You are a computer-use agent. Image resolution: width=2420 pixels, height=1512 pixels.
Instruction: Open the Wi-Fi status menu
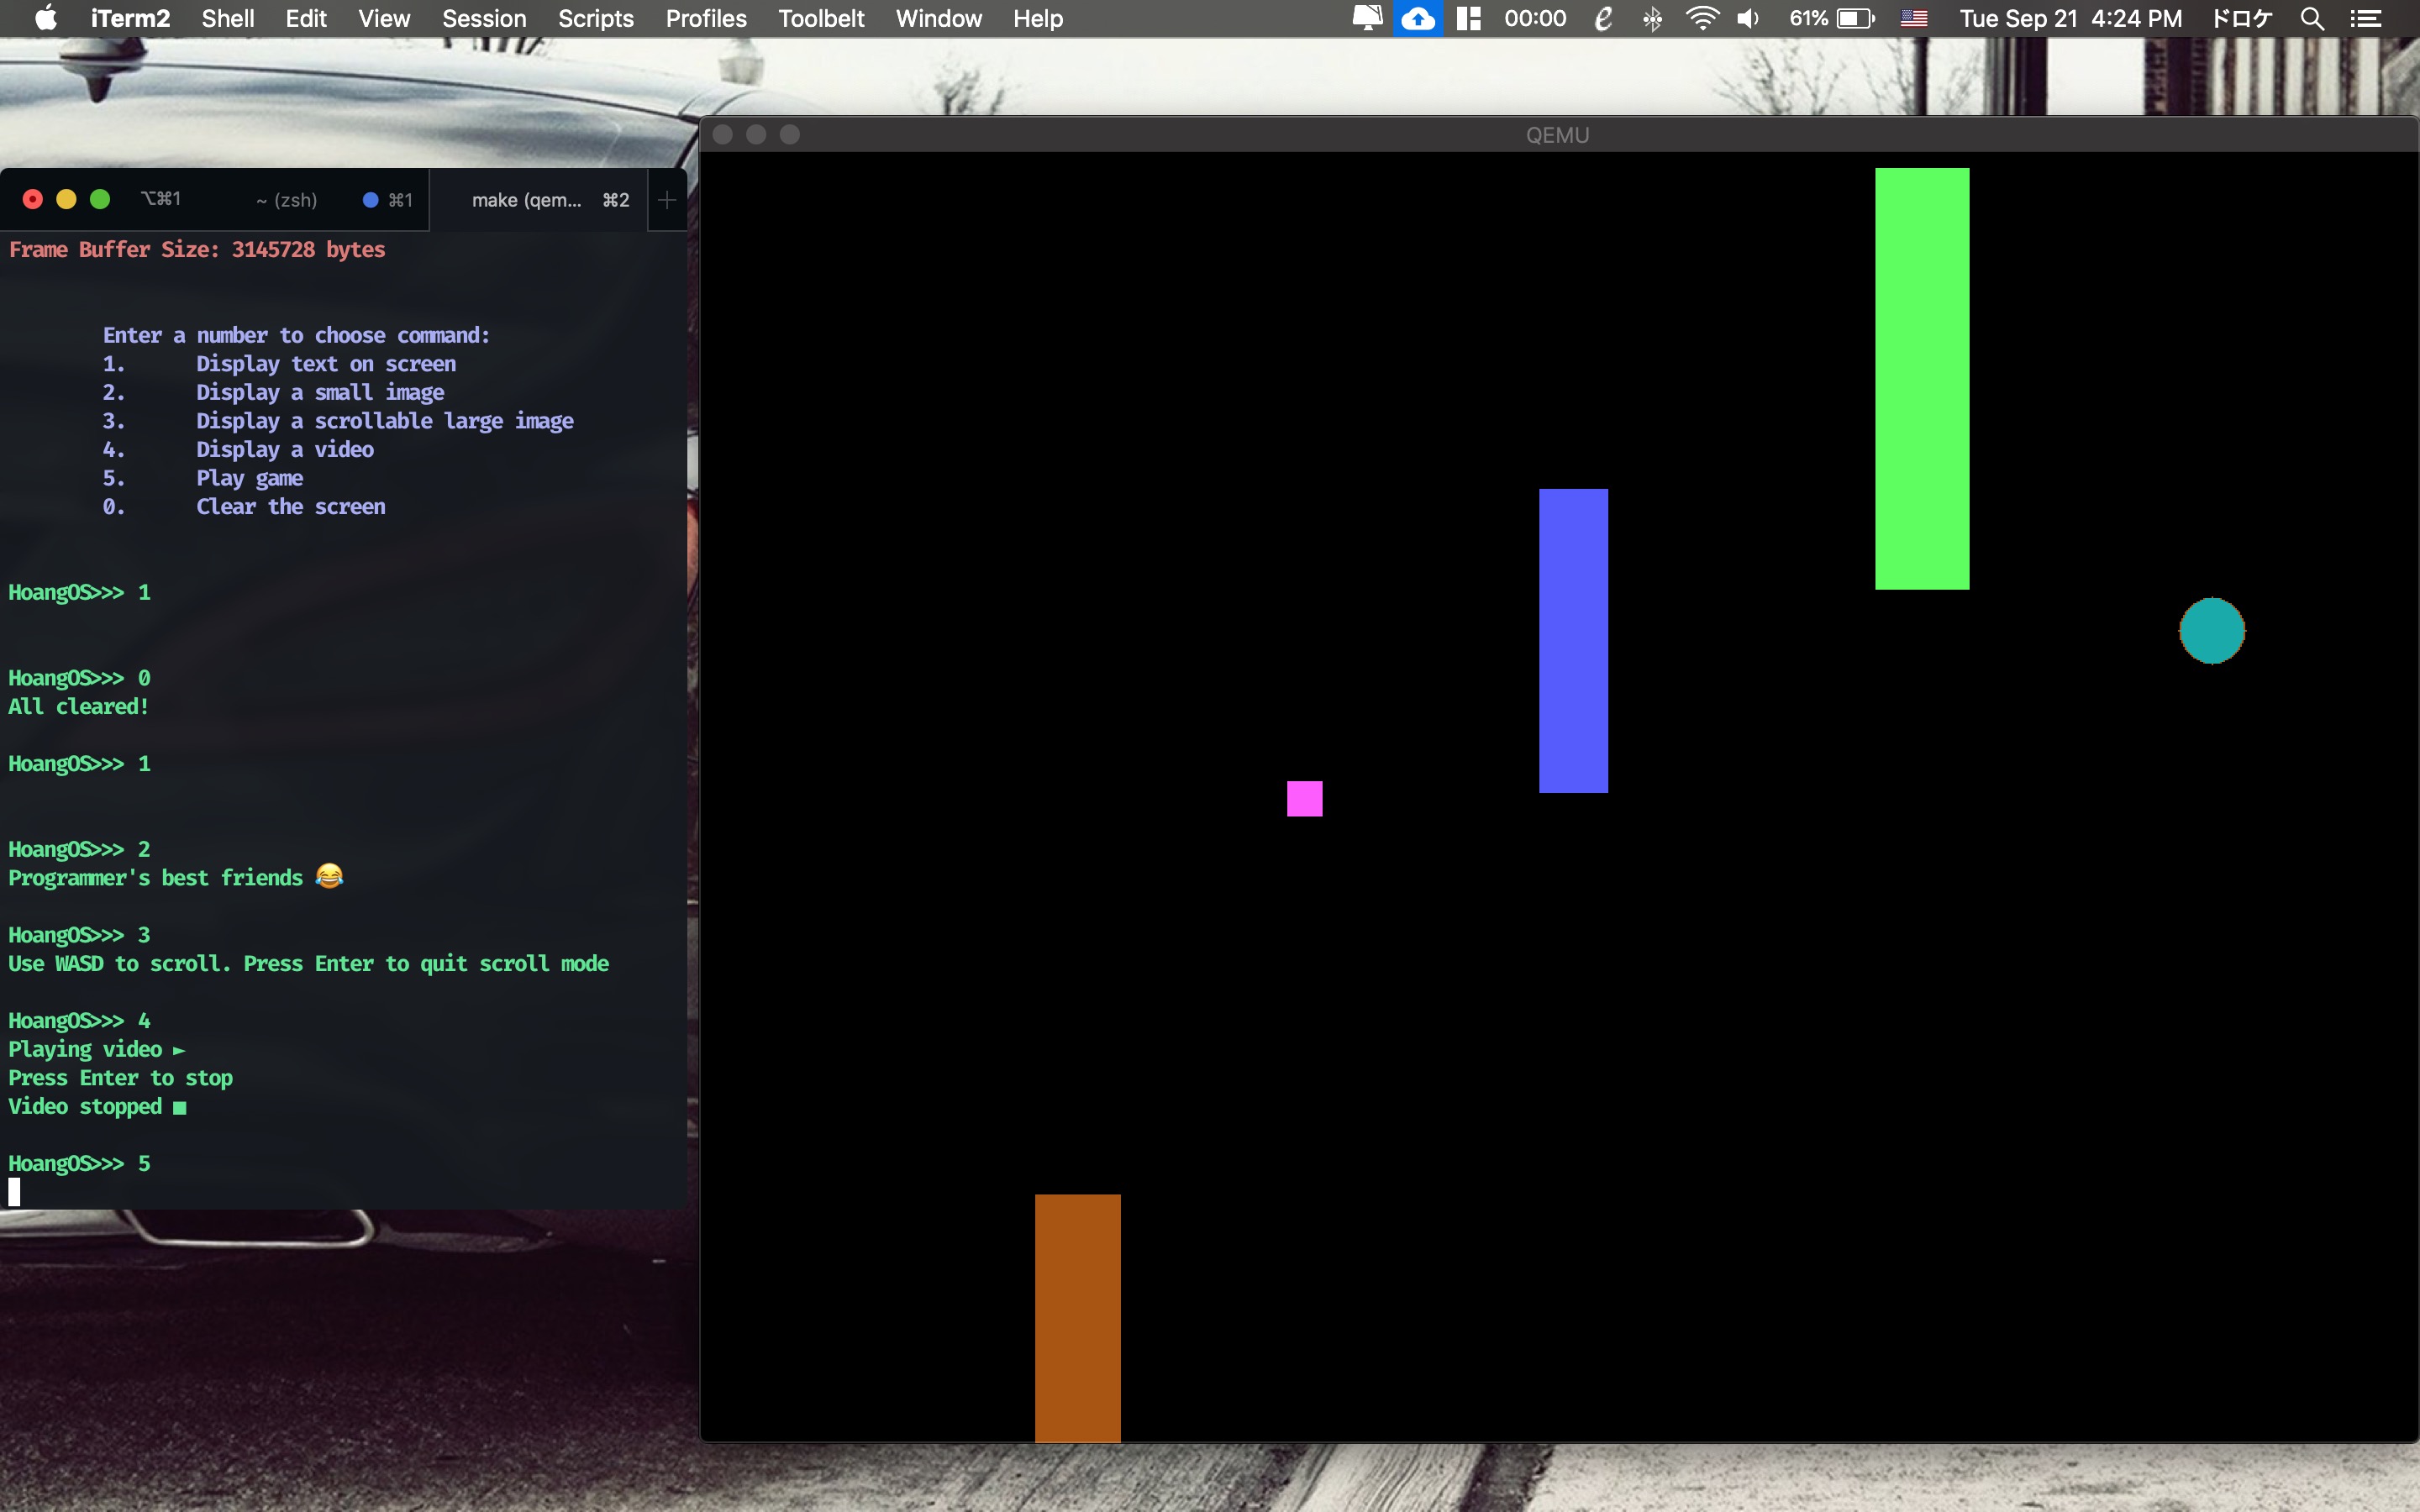[1701, 19]
